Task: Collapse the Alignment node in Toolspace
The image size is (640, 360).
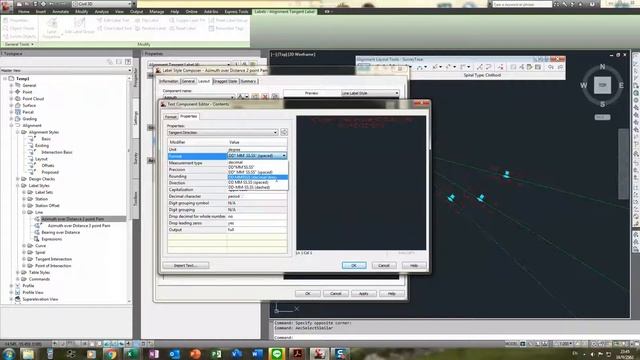Action: point(11,125)
